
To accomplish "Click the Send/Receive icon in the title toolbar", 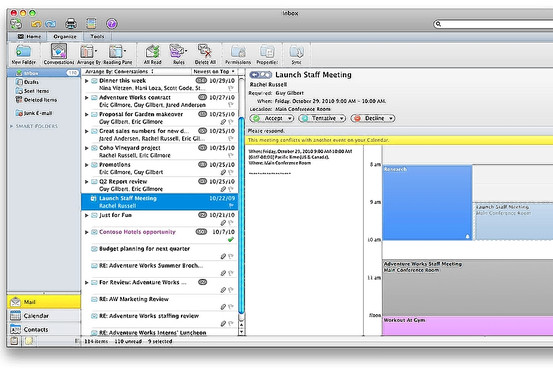I will pos(16,24).
